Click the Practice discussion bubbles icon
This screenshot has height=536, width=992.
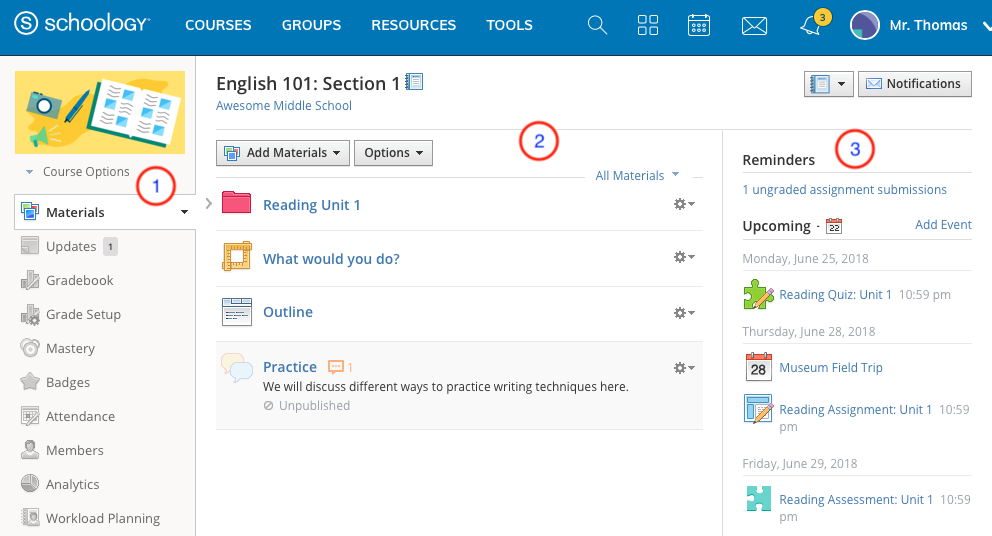[x=237, y=368]
